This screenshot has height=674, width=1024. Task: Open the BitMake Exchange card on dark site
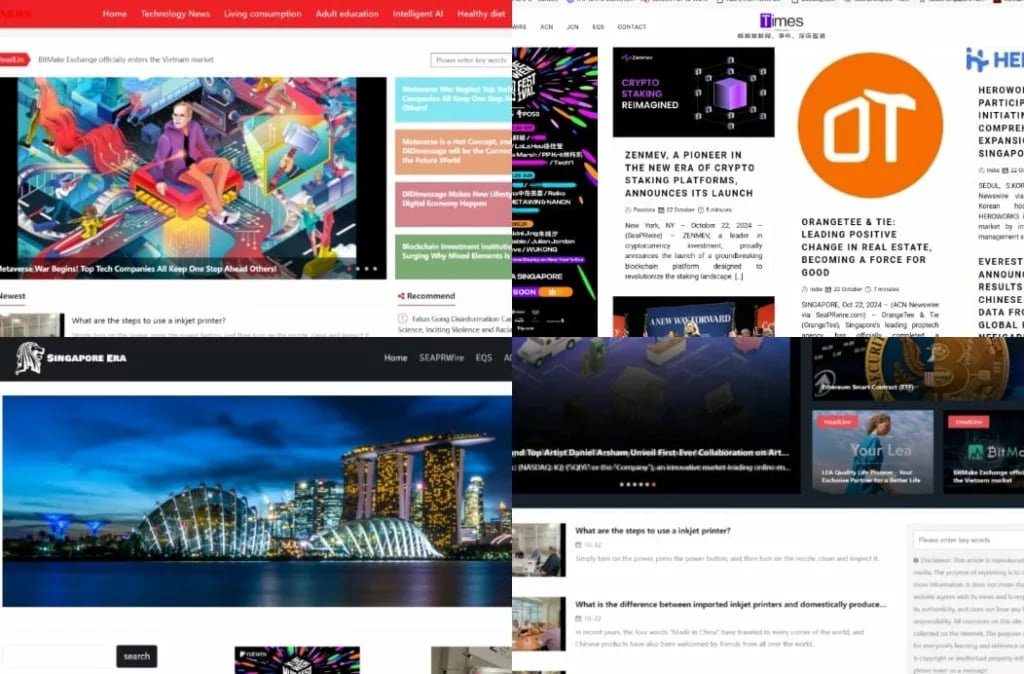coord(984,451)
